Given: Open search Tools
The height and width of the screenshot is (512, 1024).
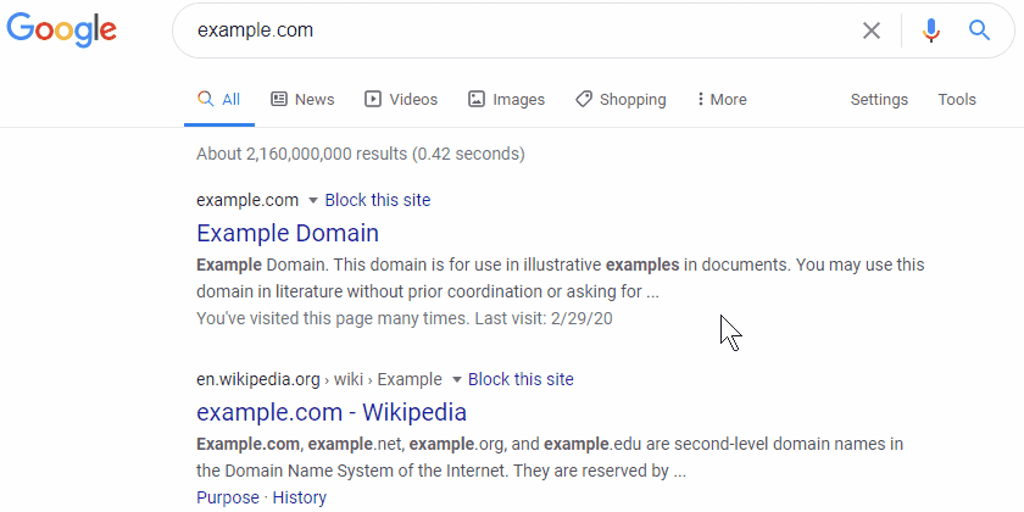Looking at the screenshot, I should [x=956, y=99].
